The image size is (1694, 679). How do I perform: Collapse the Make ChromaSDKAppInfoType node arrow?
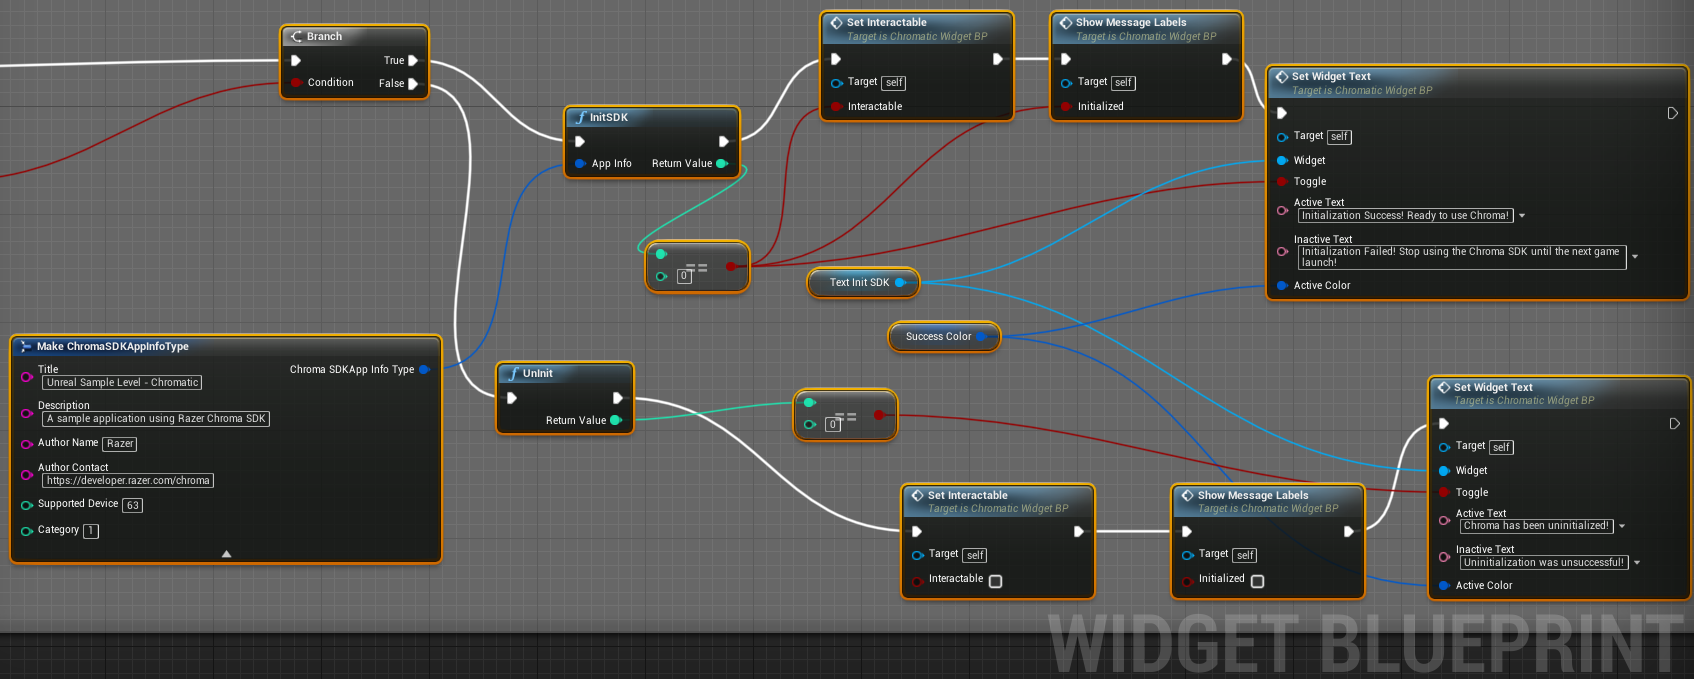point(226,553)
